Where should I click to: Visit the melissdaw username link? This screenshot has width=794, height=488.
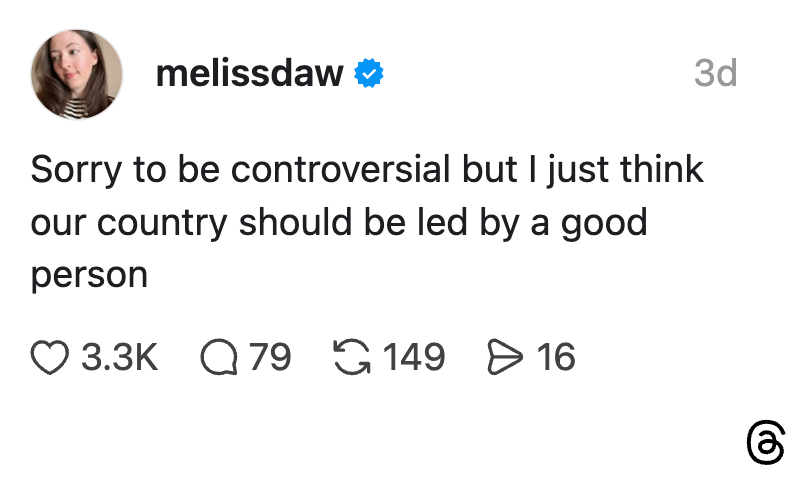coord(249,73)
